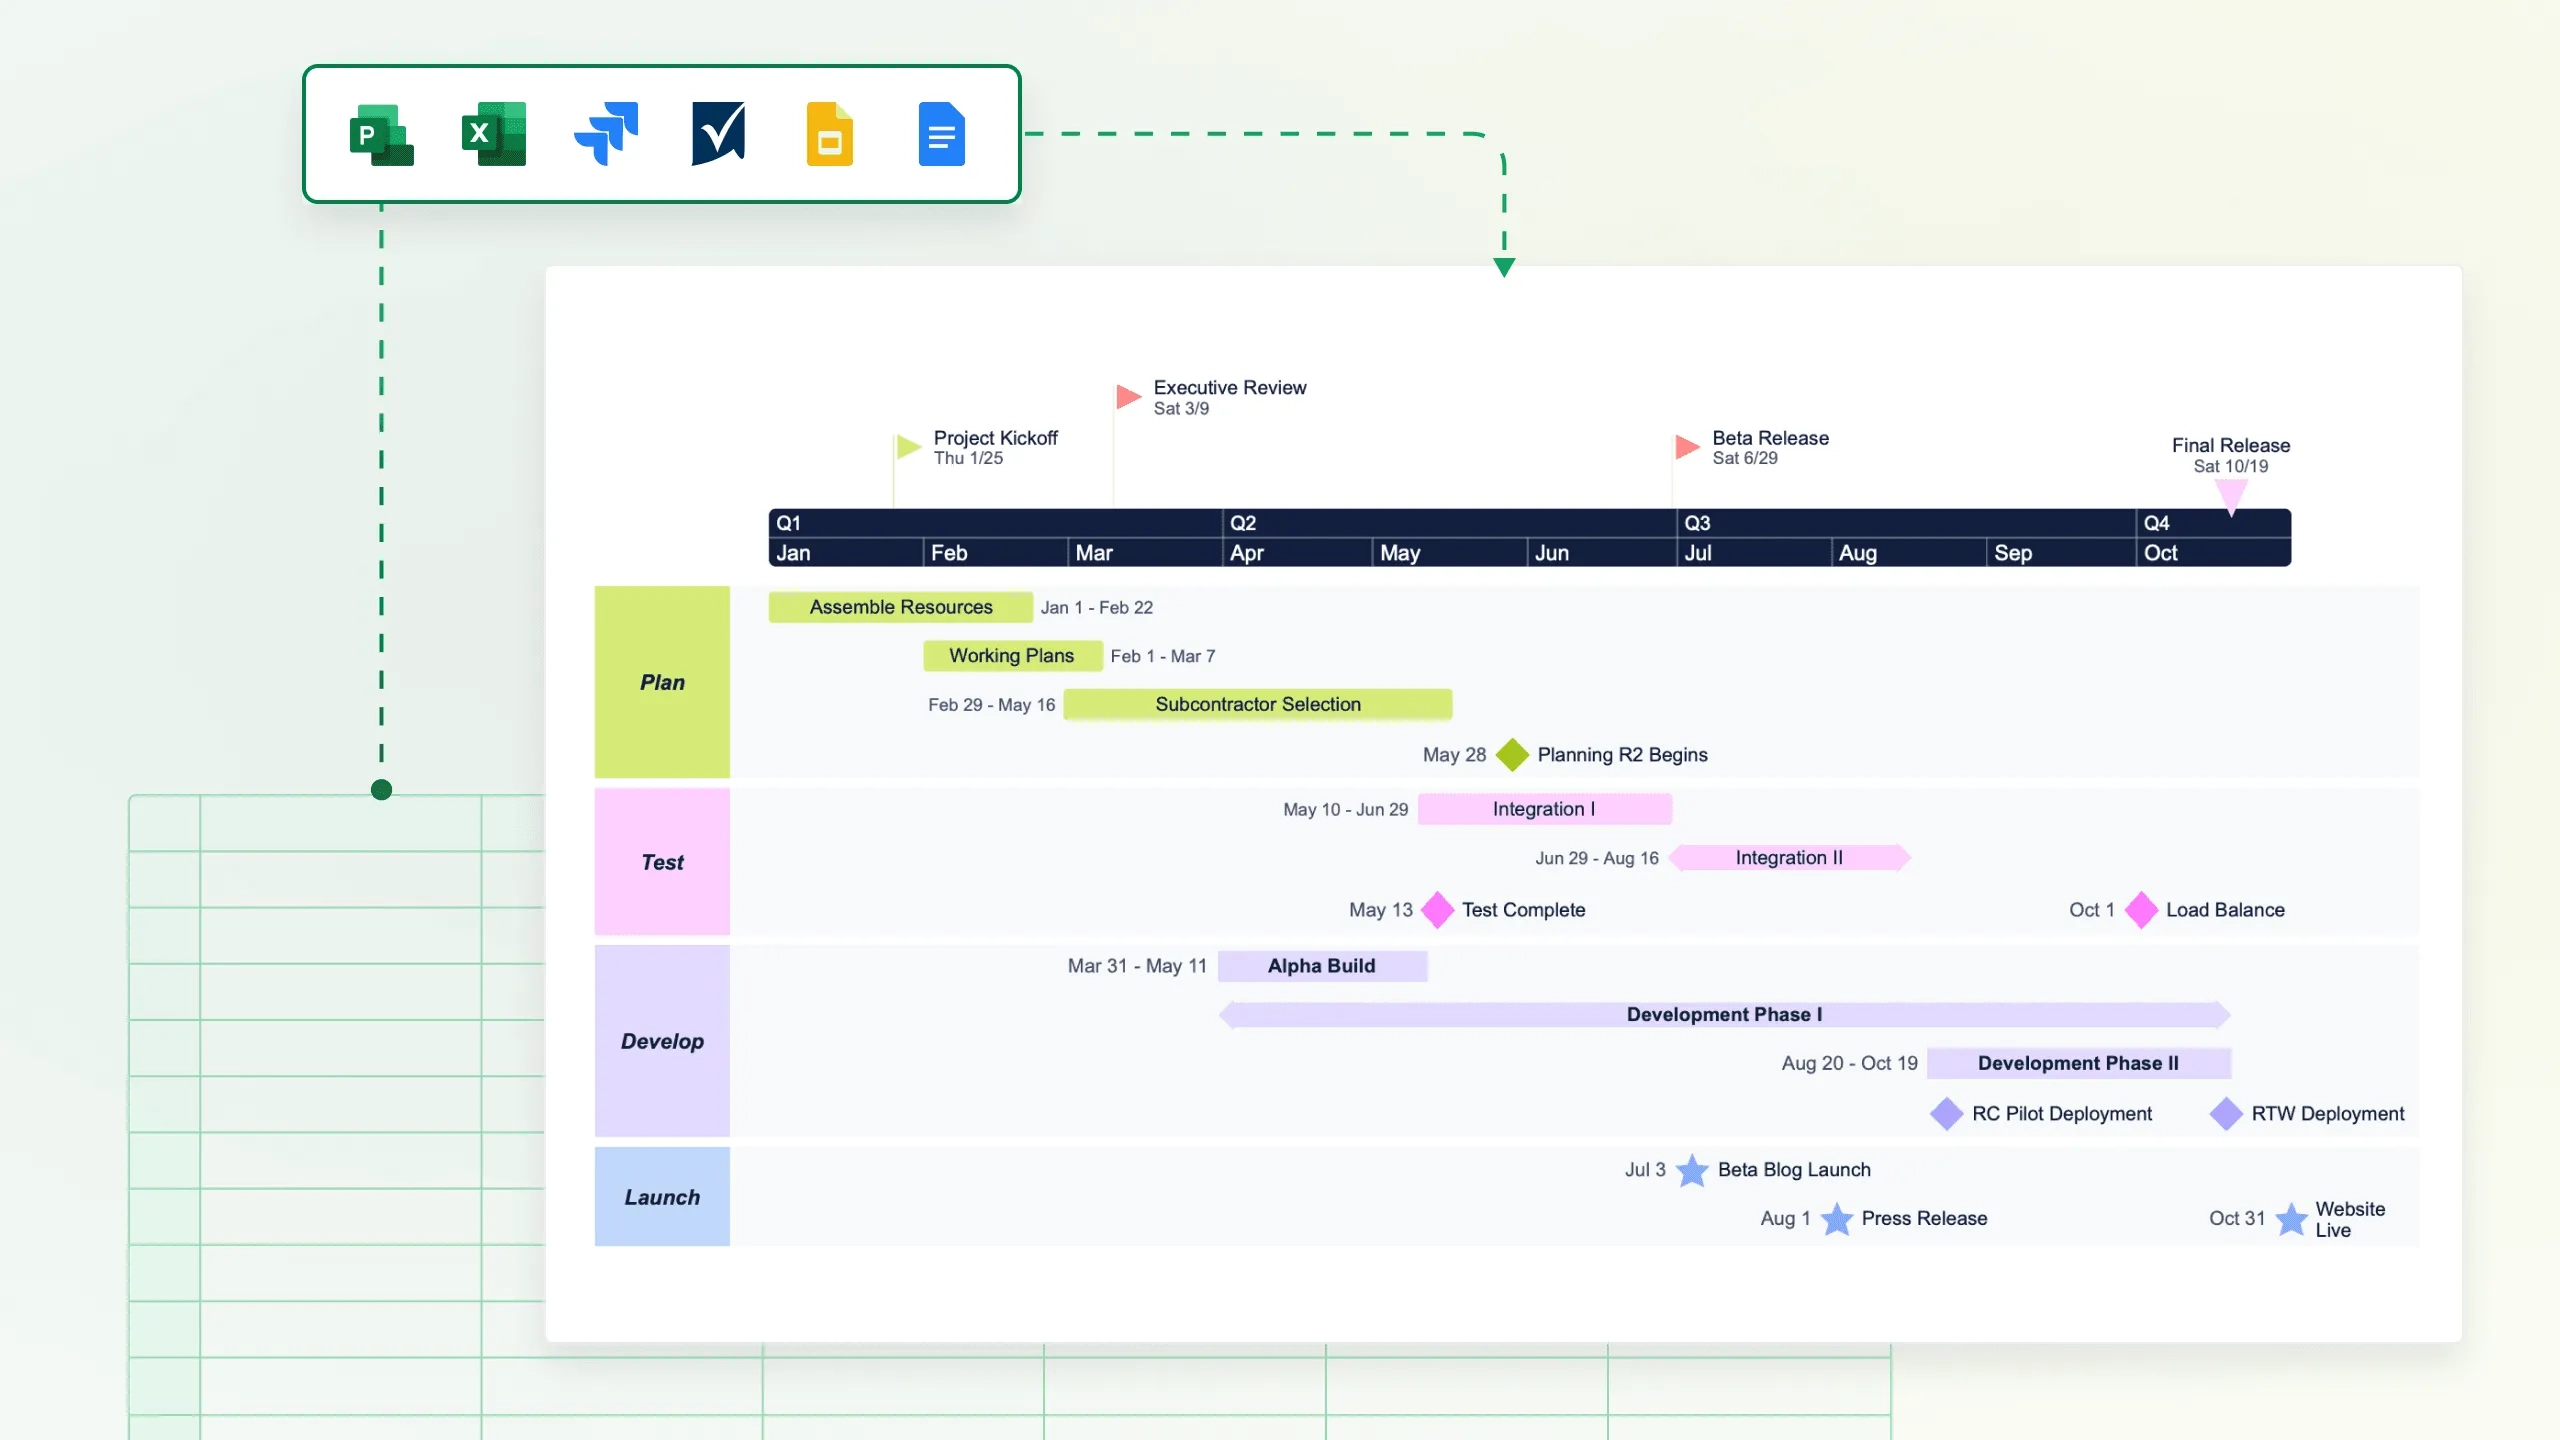Viewport: 2560px width, 1440px height.
Task: Click the Press Release star milestone
Action: [1836, 1219]
